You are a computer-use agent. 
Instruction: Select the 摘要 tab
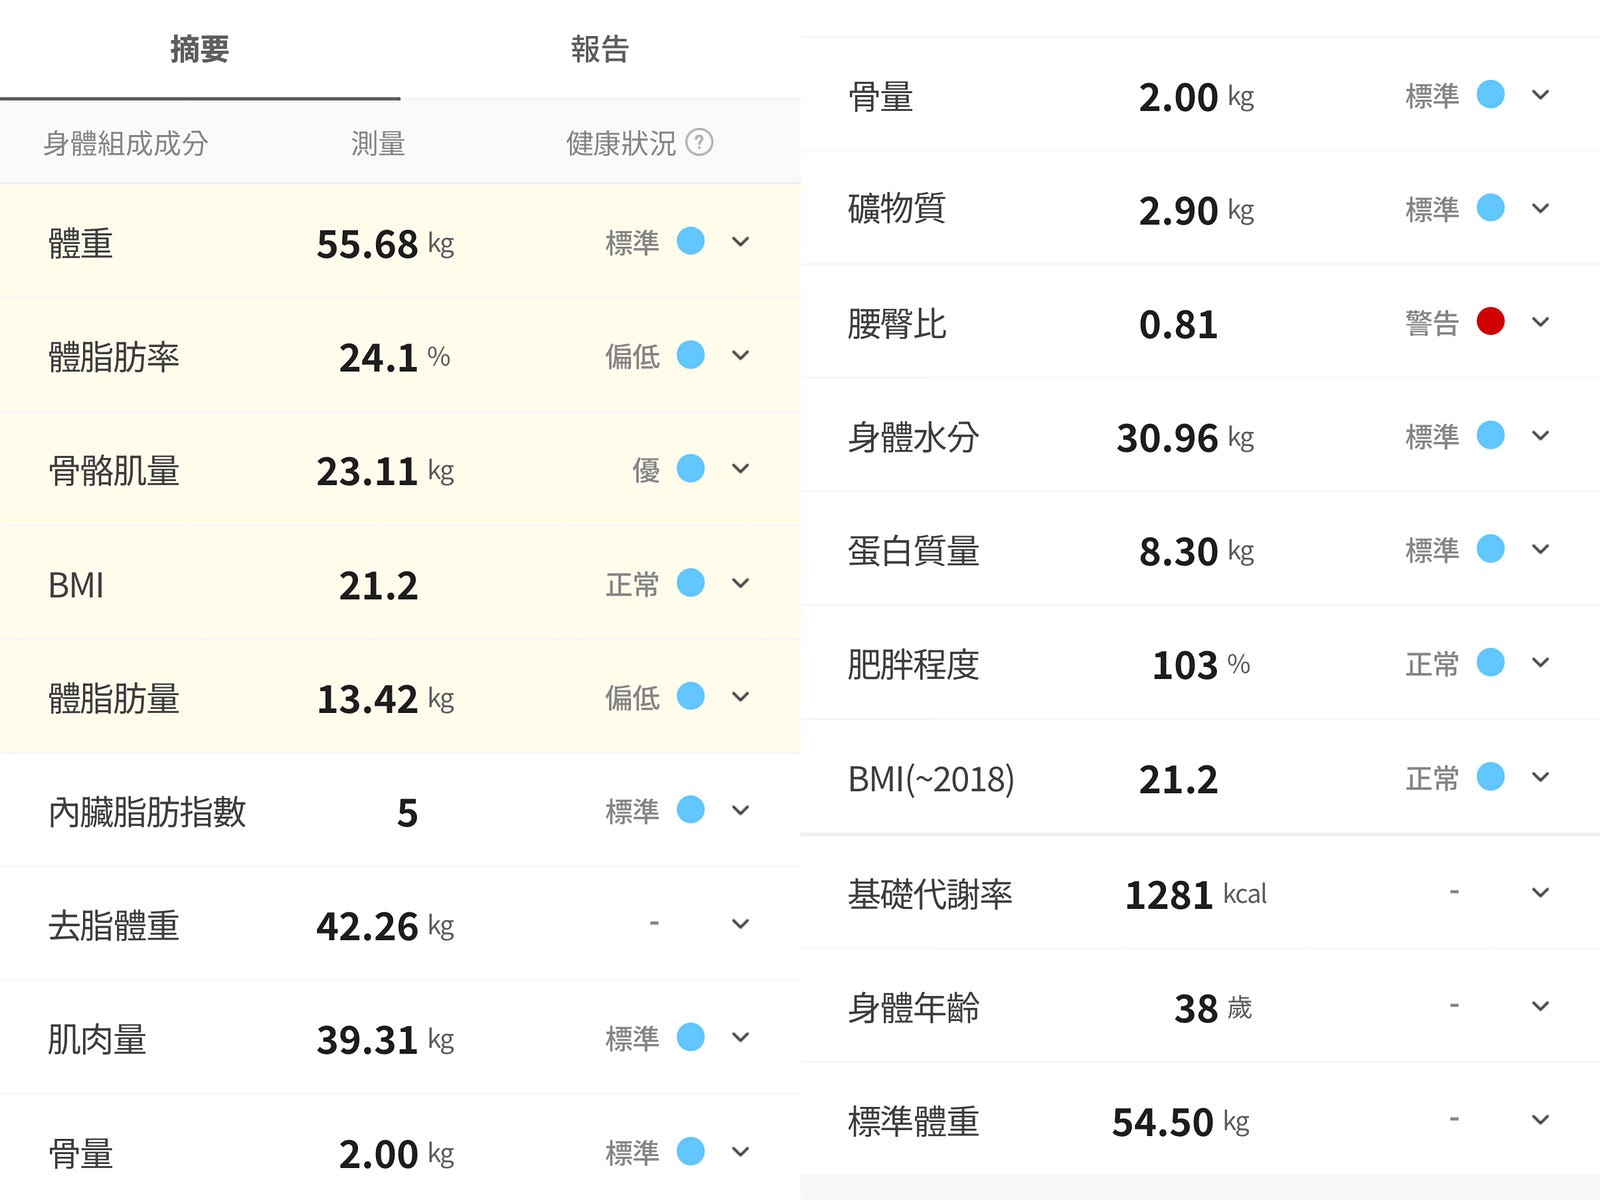click(200, 49)
